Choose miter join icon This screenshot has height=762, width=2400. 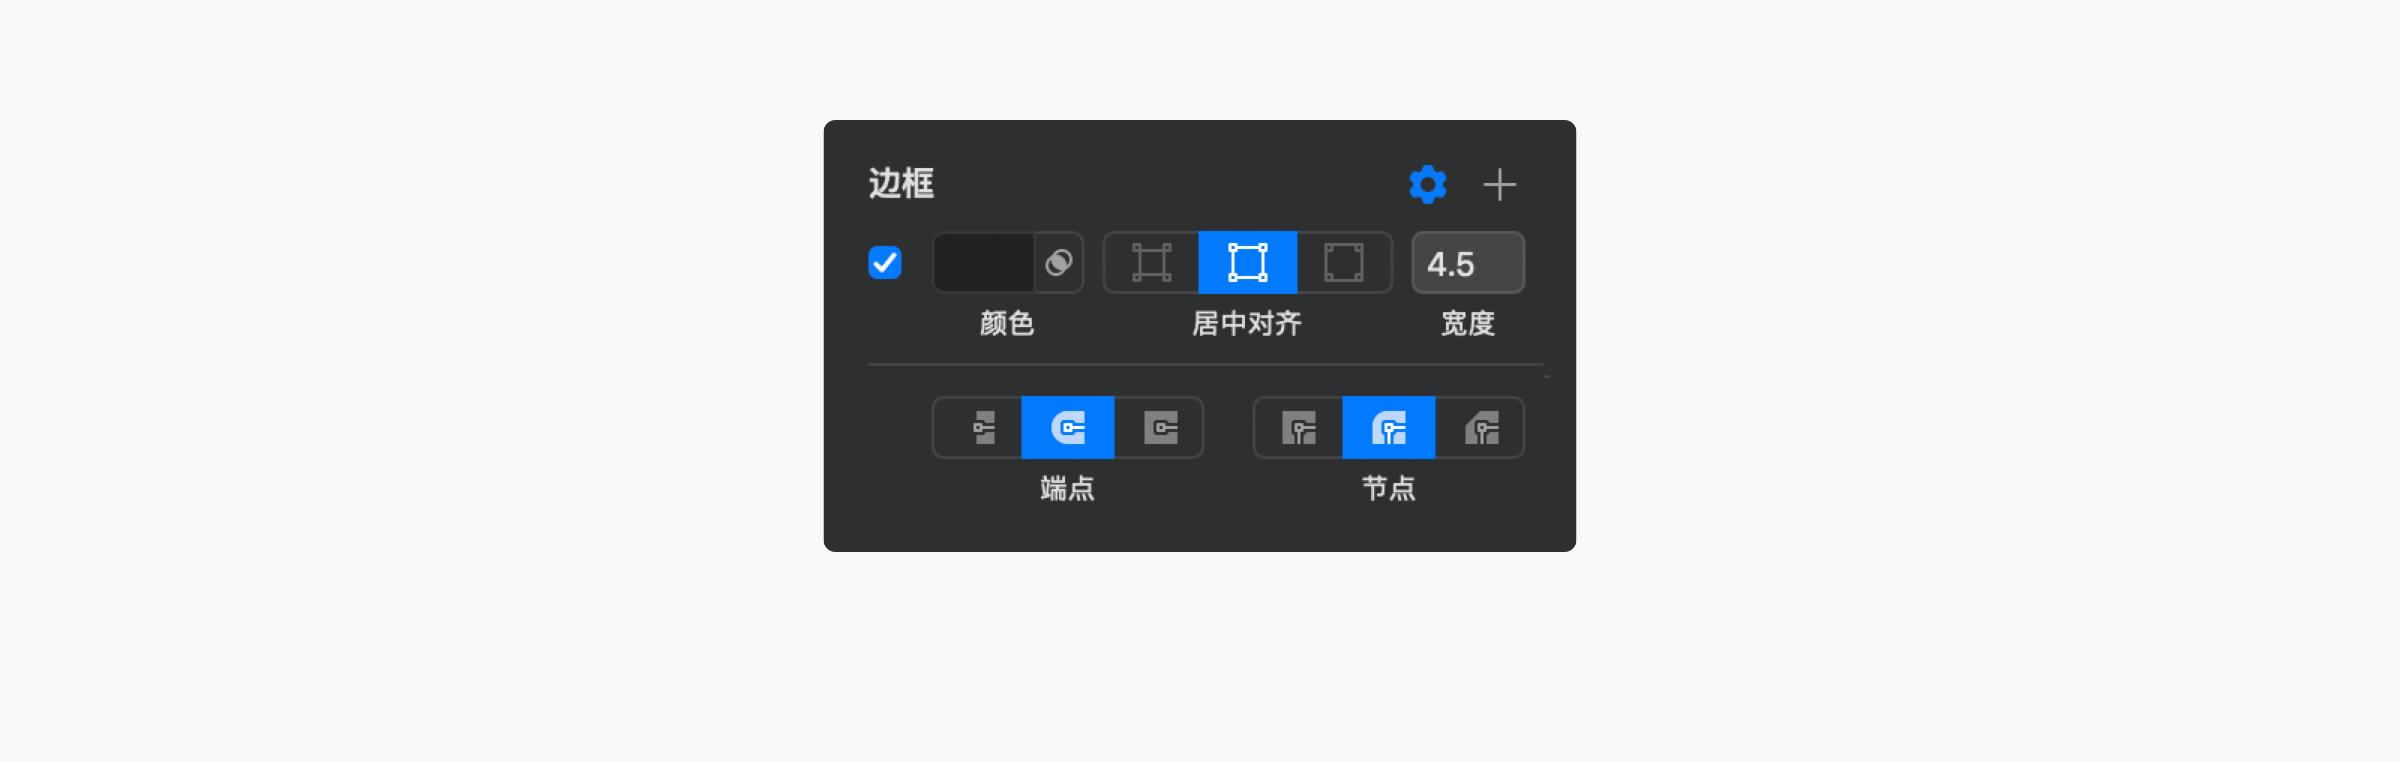(1298, 427)
